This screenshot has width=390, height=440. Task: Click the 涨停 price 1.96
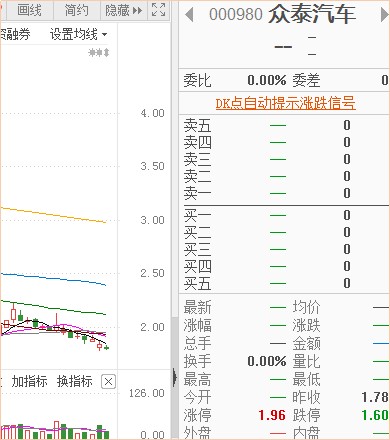272,415
